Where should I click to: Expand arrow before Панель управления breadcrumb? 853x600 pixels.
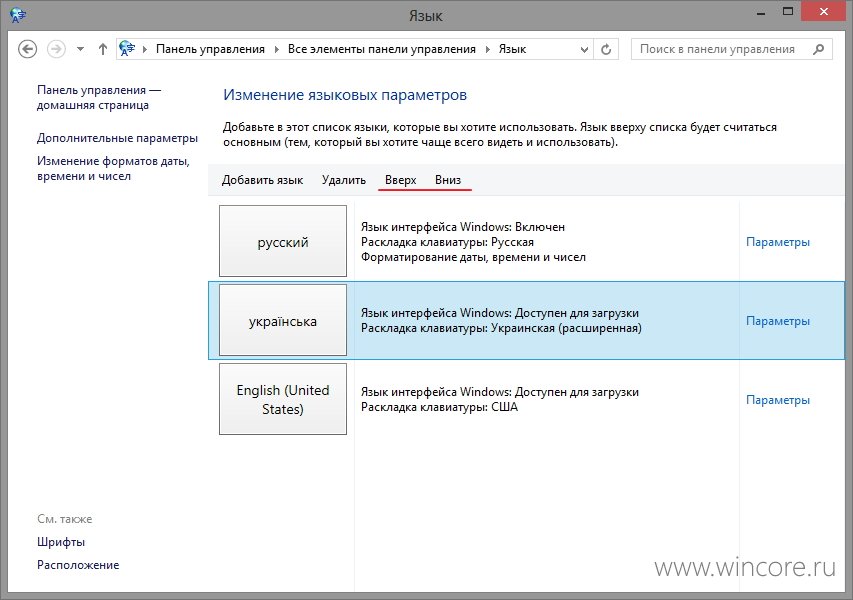145,50
